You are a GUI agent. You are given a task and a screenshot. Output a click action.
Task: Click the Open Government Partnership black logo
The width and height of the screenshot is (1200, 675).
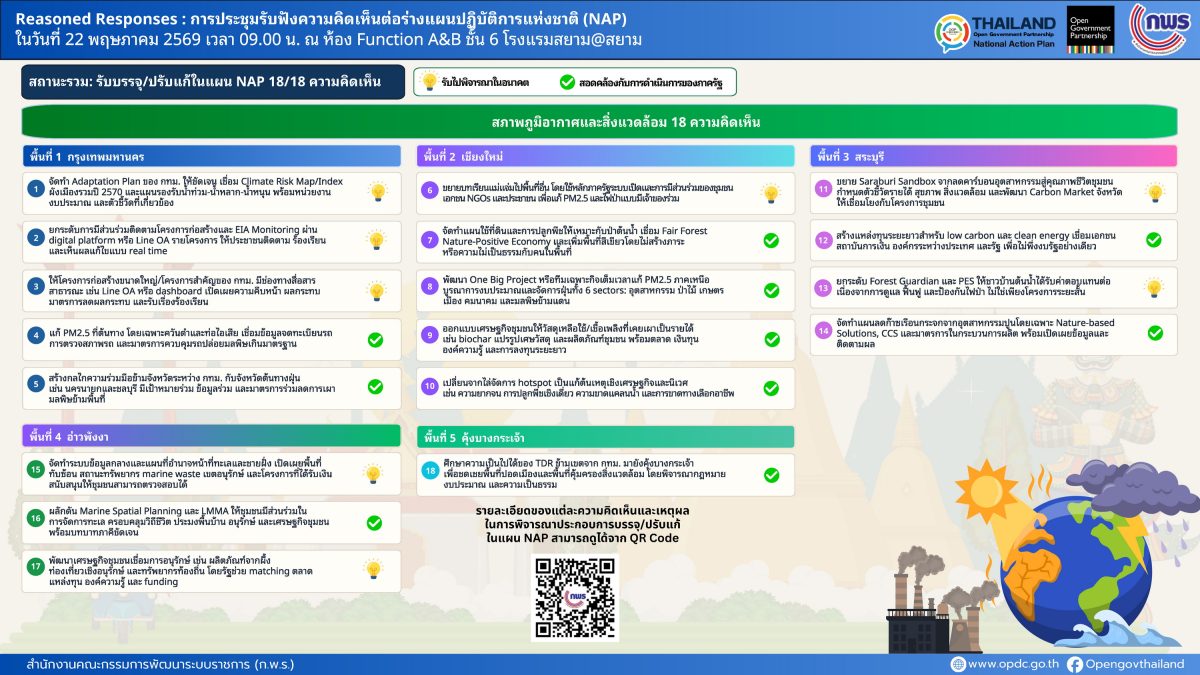(x=1090, y=30)
